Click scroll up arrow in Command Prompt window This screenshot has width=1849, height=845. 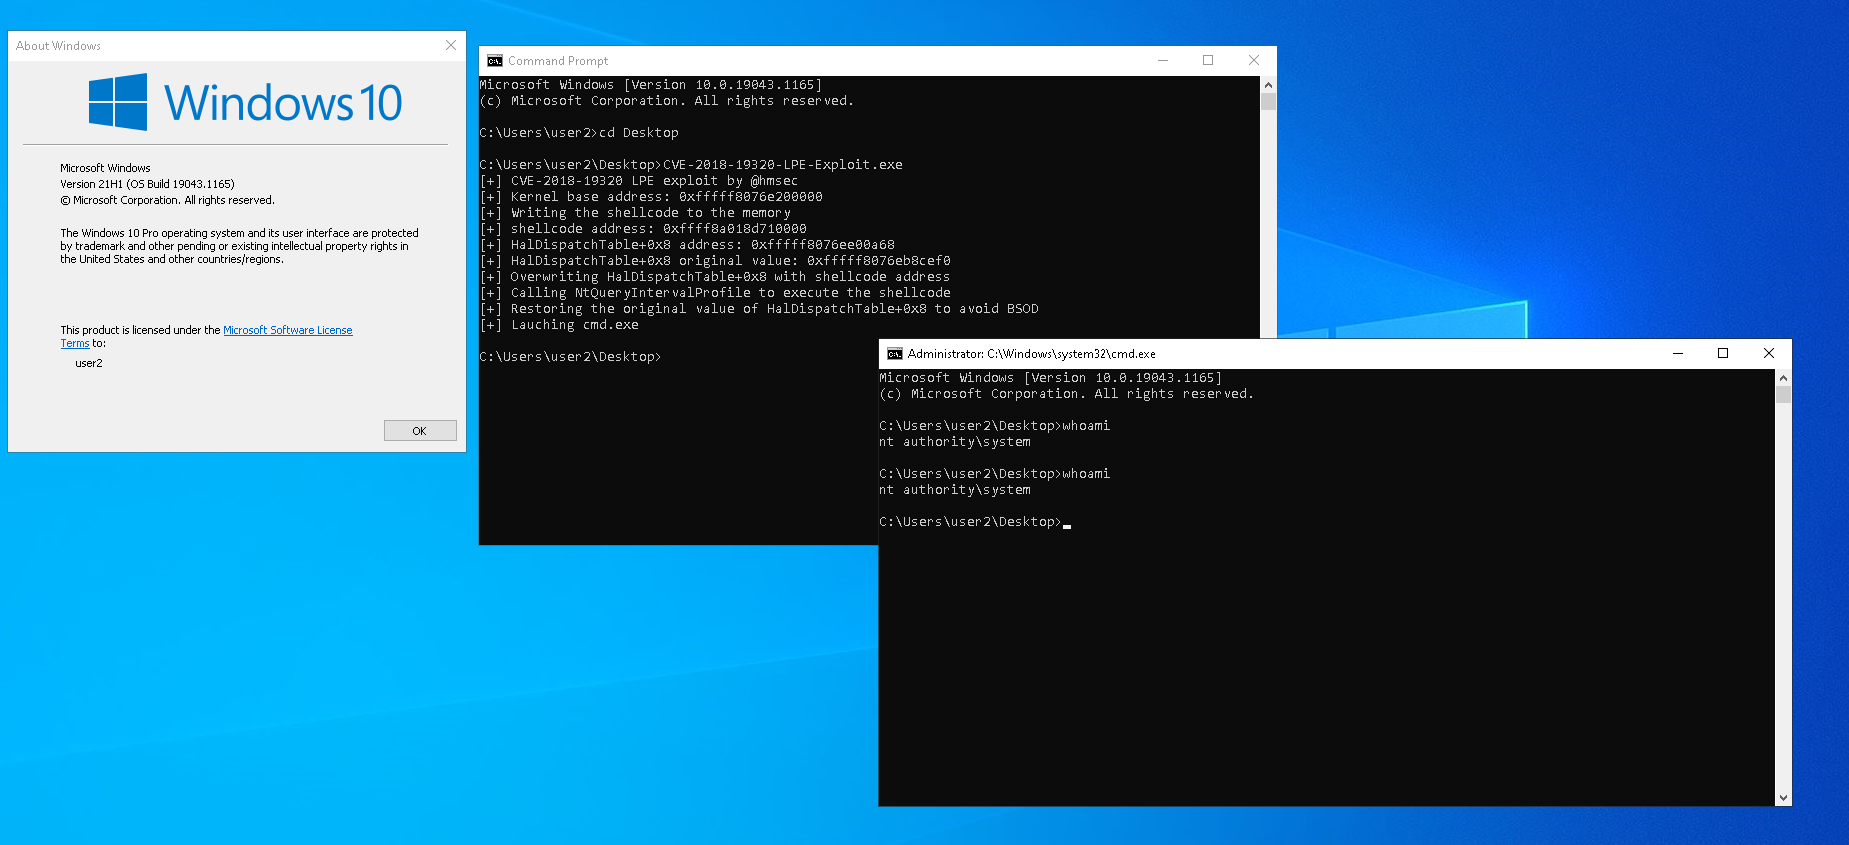click(x=1268, y=85)
